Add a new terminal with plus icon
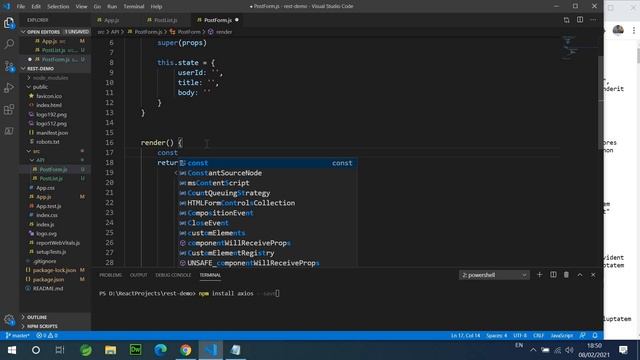This screenshot has height=360, width=640. click(540, 275)
